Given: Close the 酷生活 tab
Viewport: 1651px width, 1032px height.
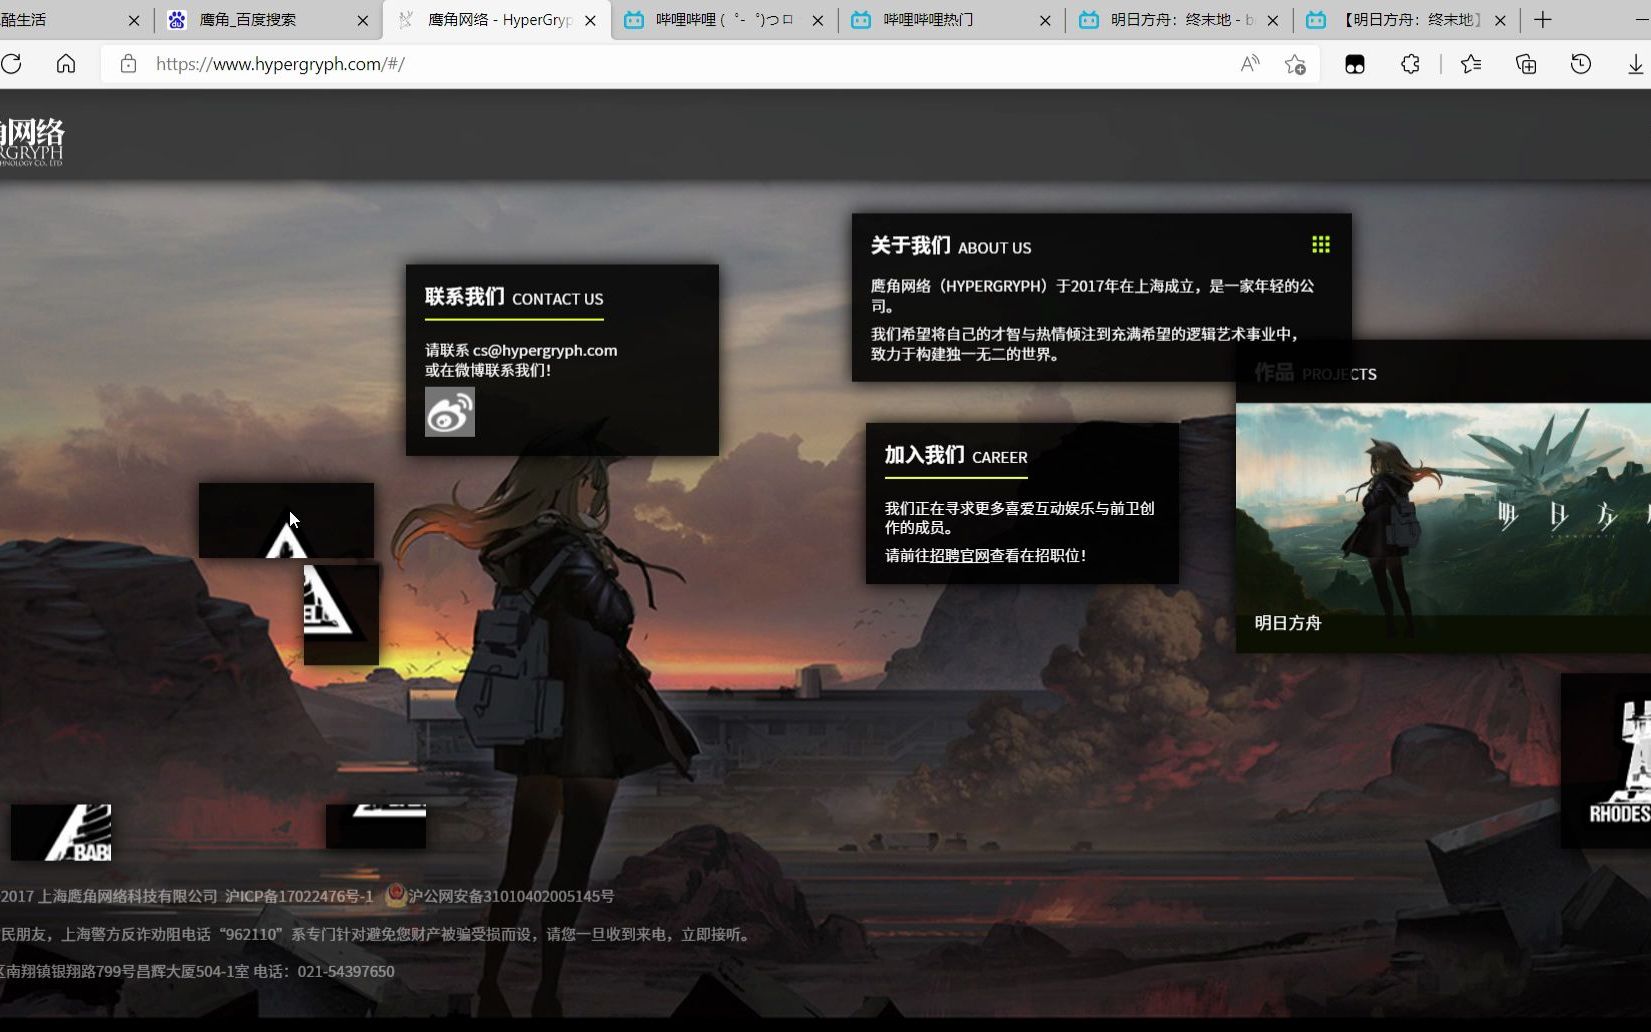Looking at the screenshot, I should click(x=134, y=20).
